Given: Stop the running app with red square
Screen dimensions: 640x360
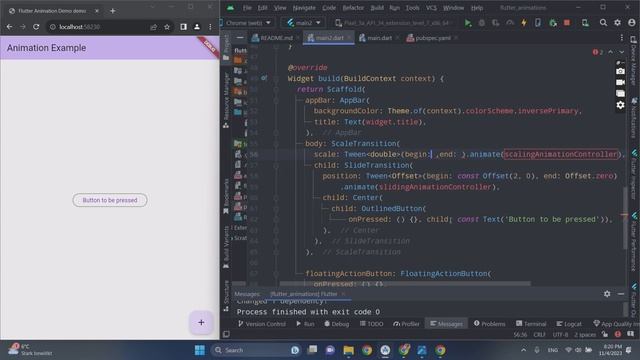Looking at the screenshot, I should coord(567,23).
